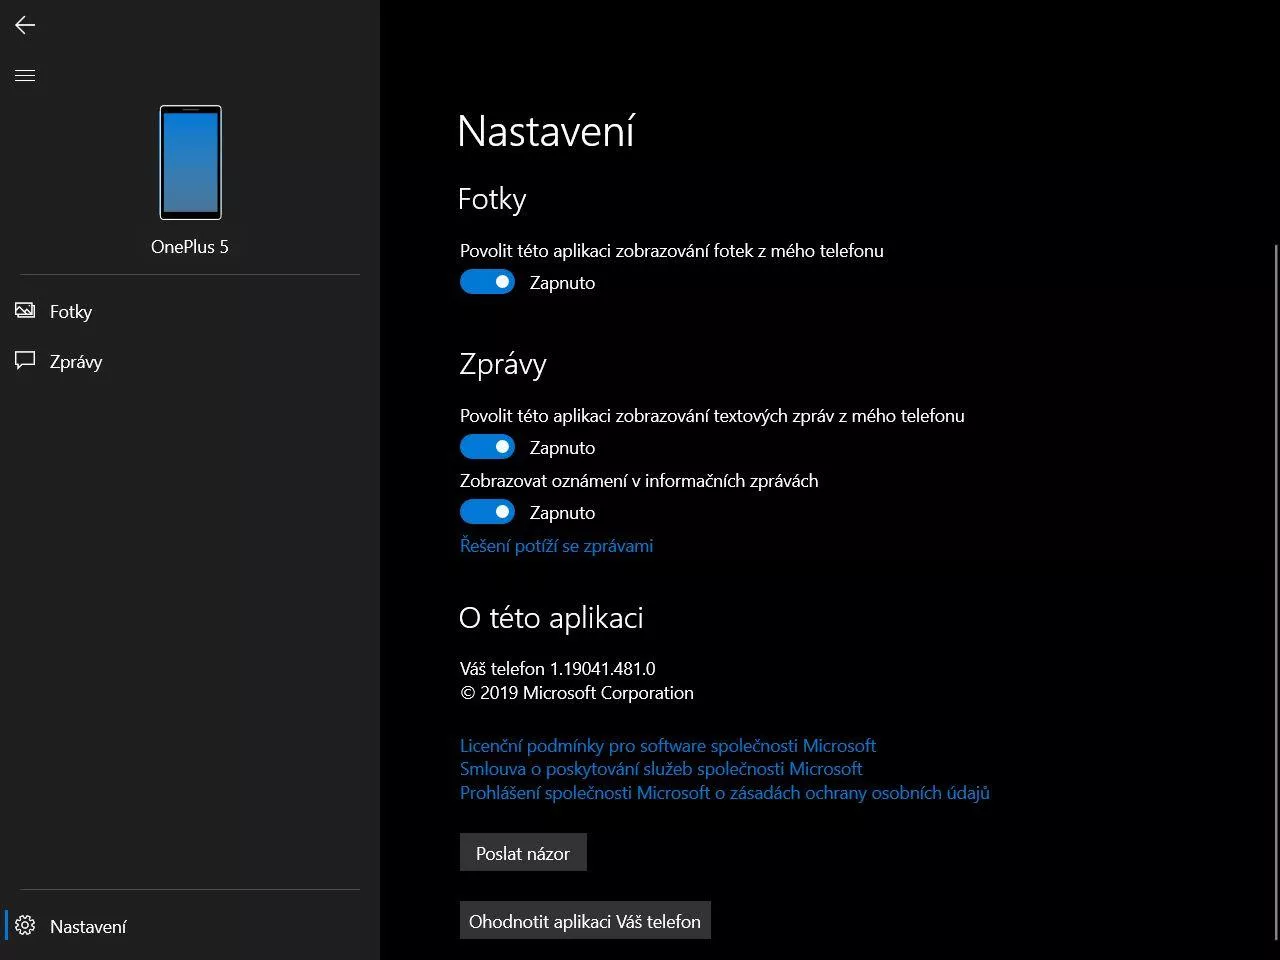
Task: Open Řešení potíží se zprávami link
Action: 556,545
